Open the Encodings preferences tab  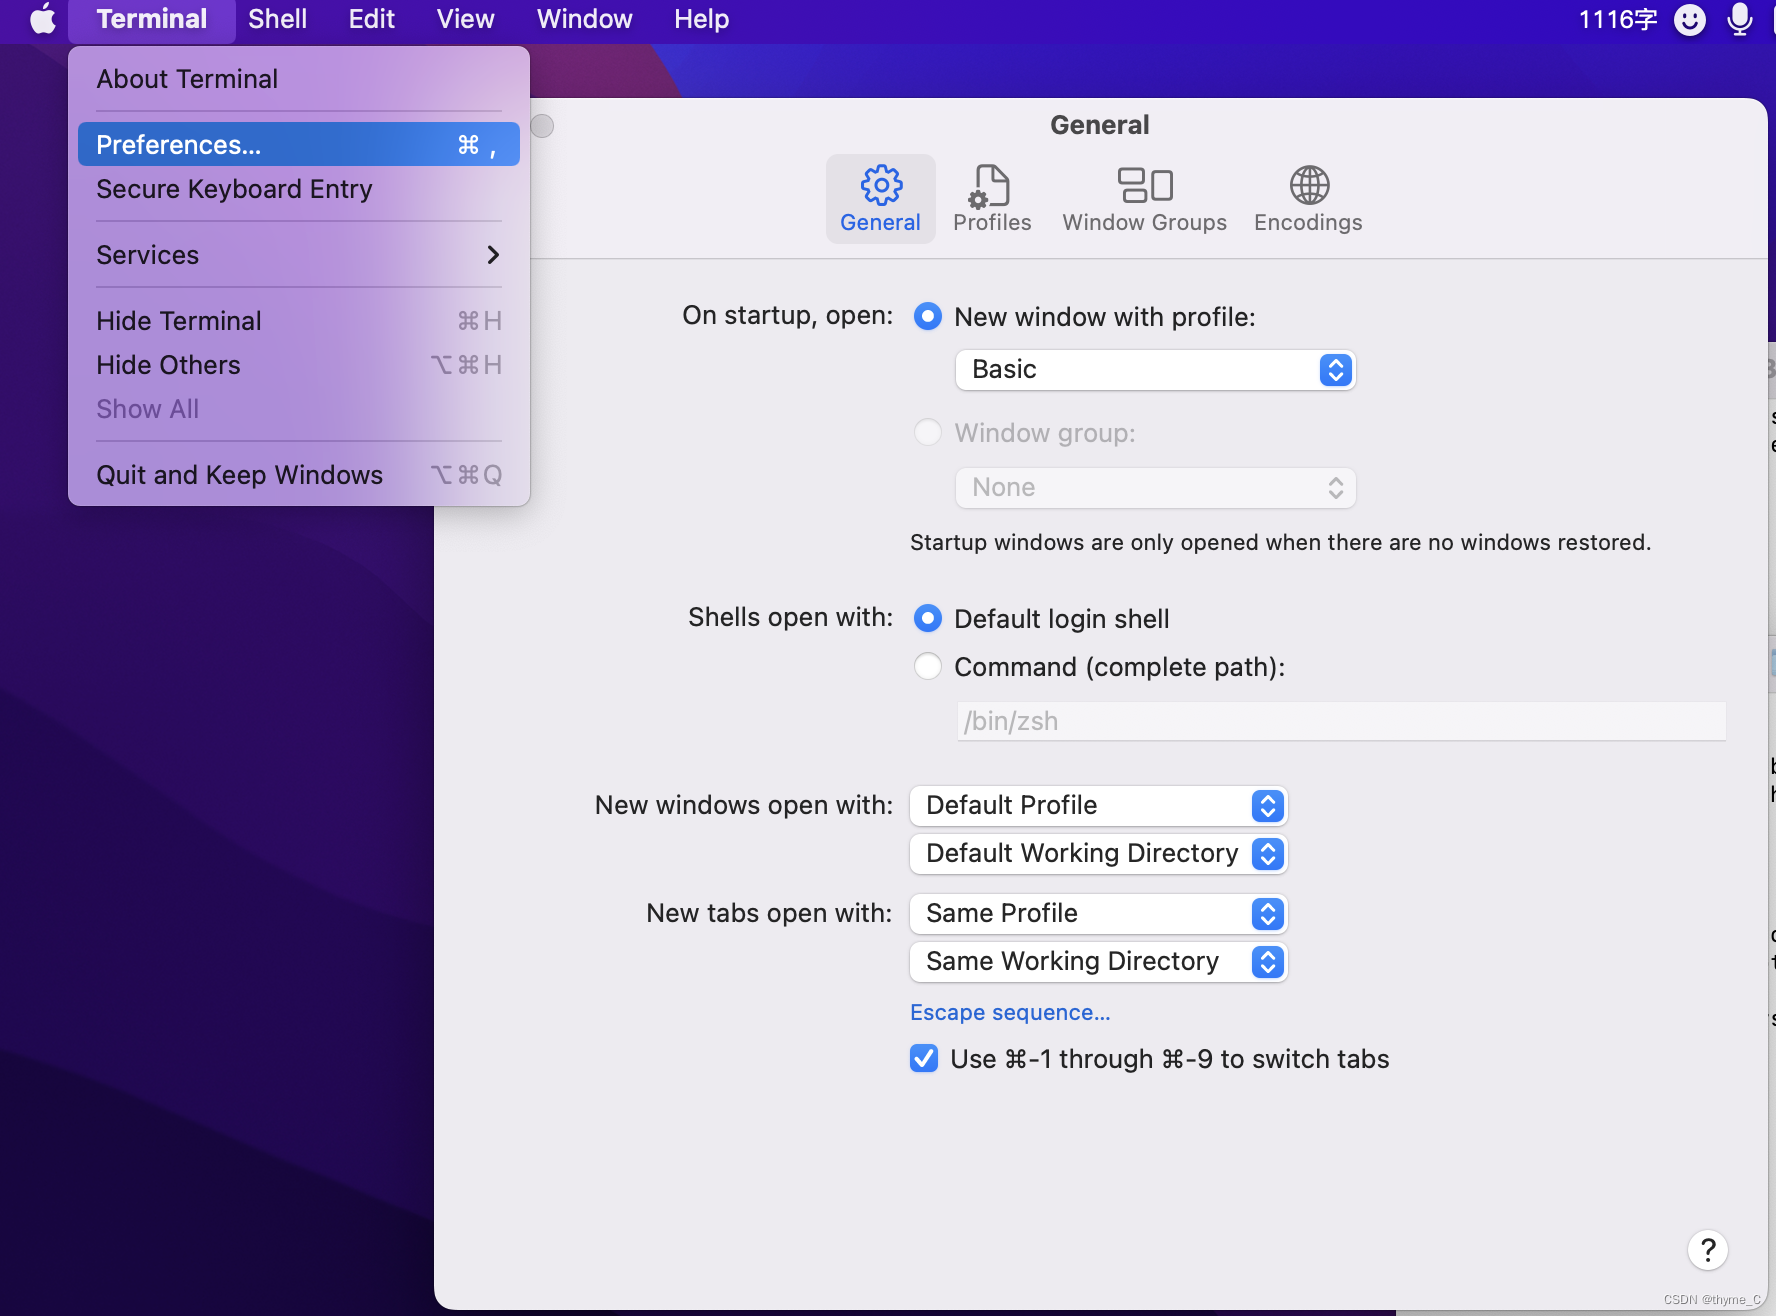pyautogui.click(x=1308, y=199)
